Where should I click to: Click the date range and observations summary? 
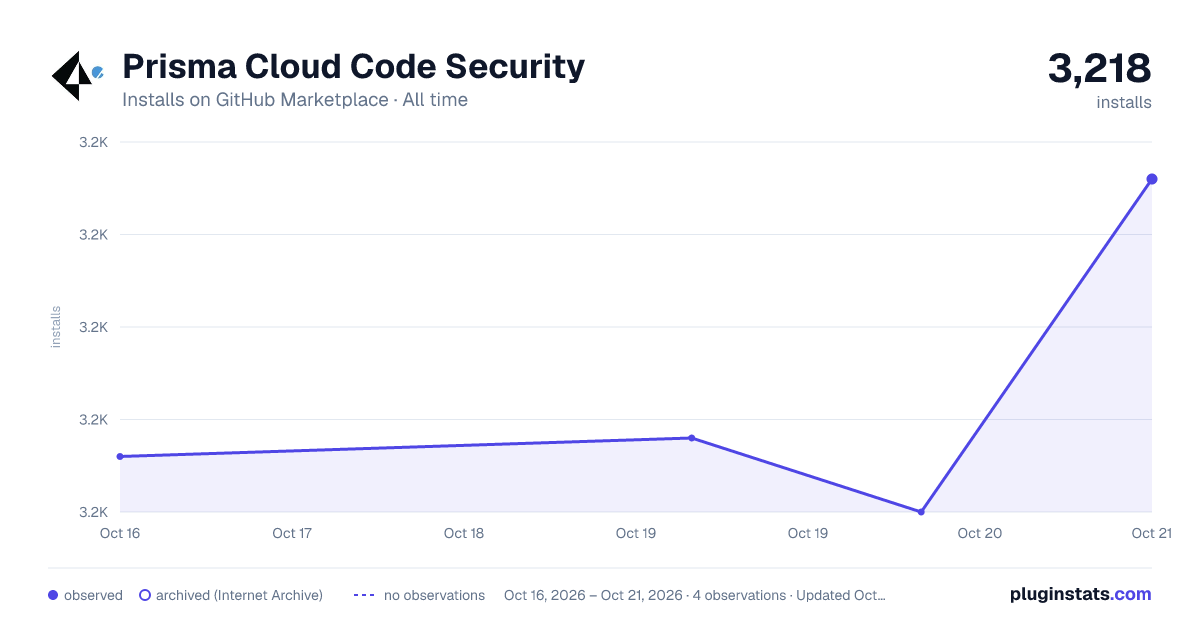695,595
